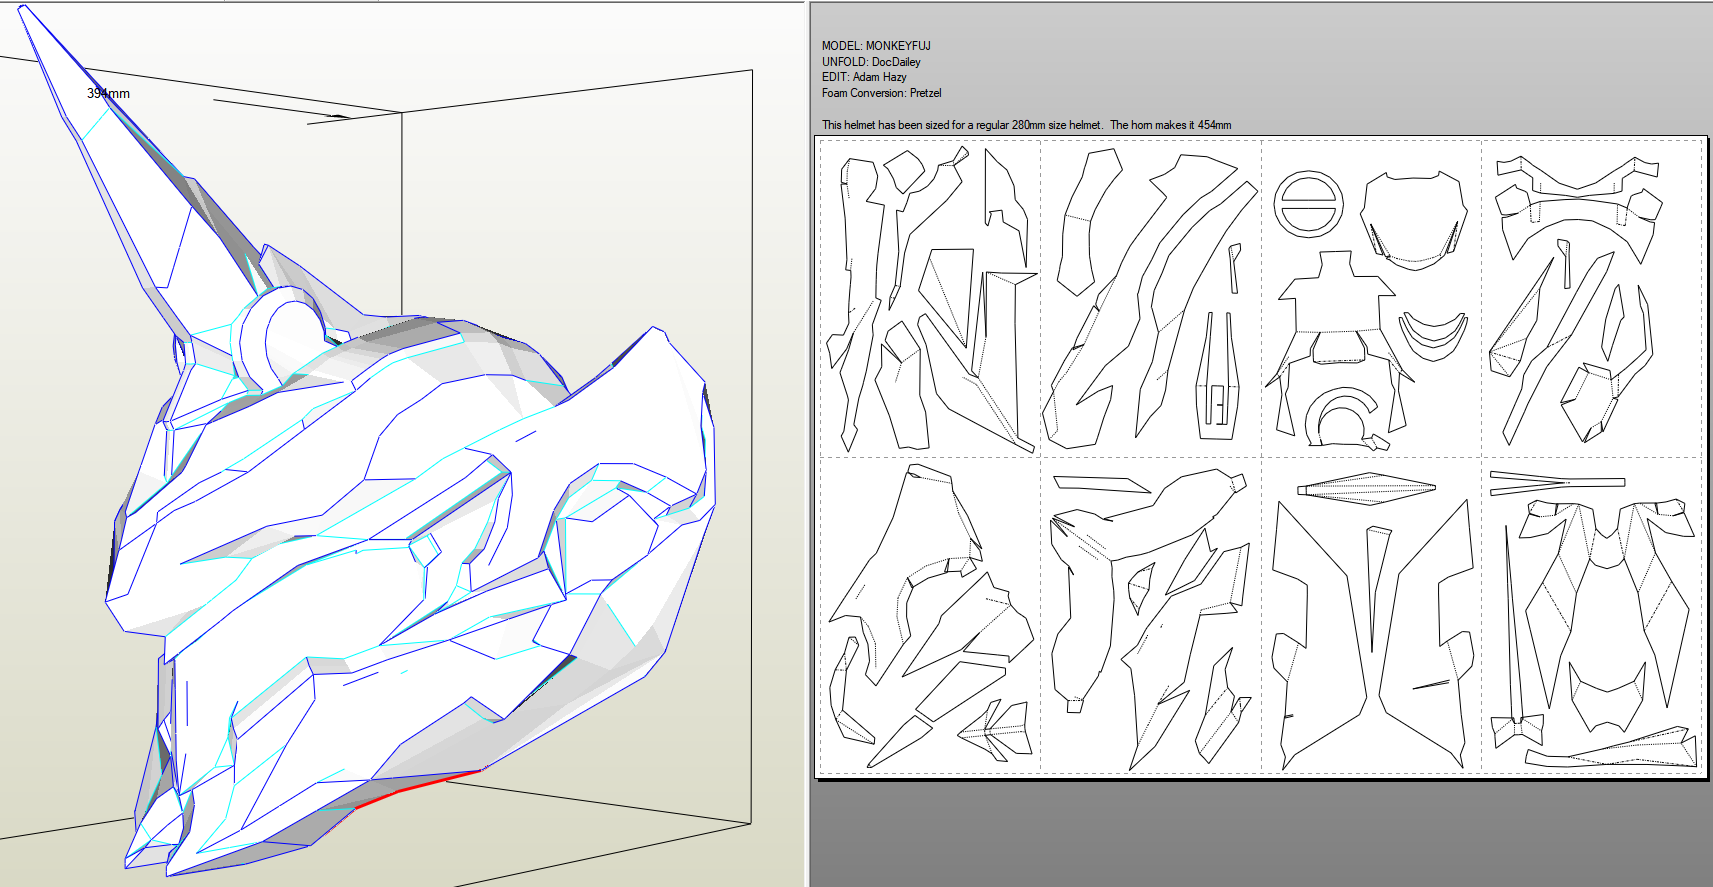
Task: Click the horseshoe arch pattern piece
Action: pyautogui.click(x=1340, y=417)
